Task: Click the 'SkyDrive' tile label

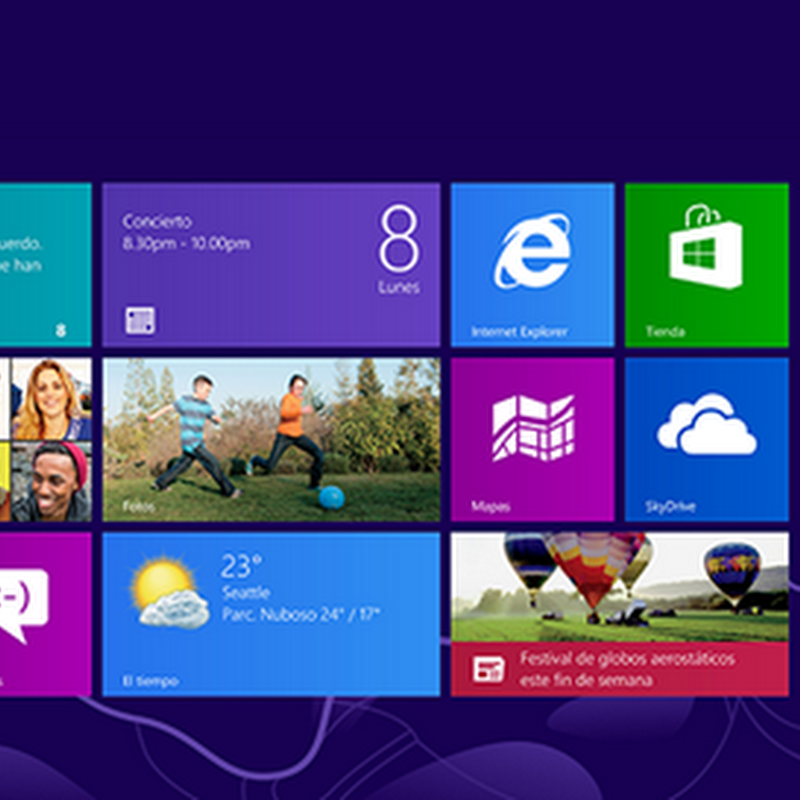Action: 670,507
